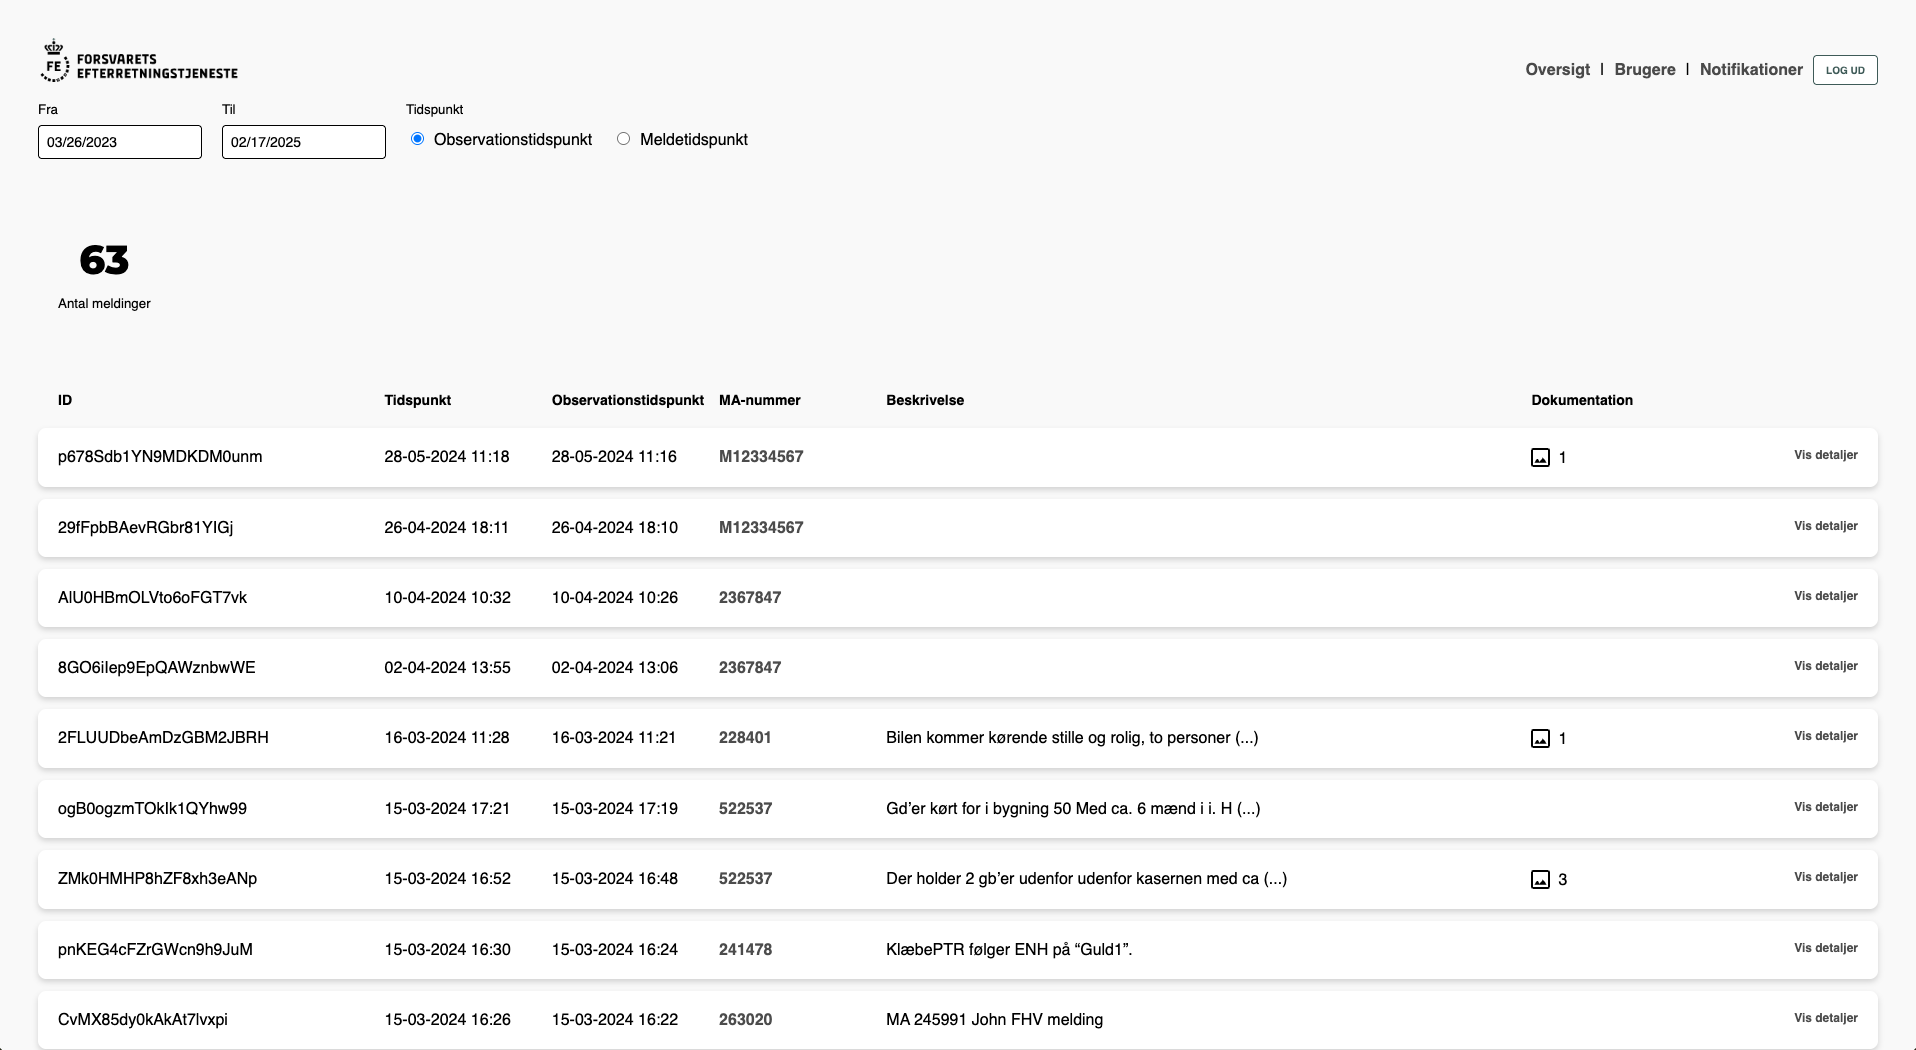This screenshot has height=1050, width=1916.
Task: Click timestamp 28-05-2024 11:18
Action: (x=447, y=457)
